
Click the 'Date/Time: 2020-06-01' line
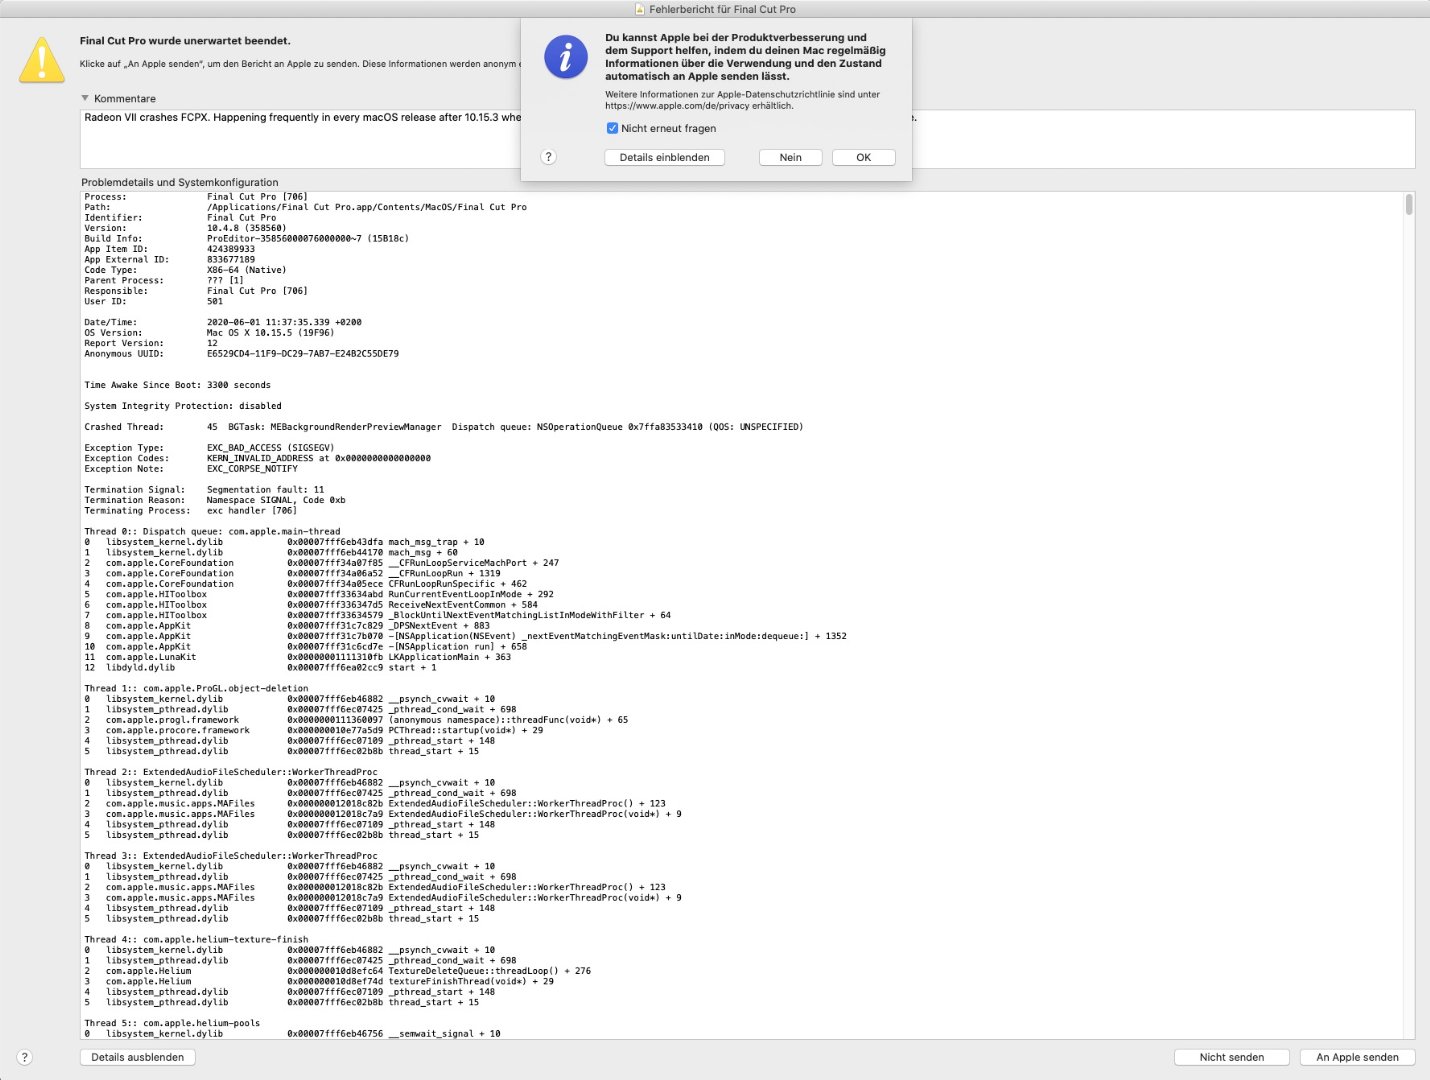pos(223,322)
